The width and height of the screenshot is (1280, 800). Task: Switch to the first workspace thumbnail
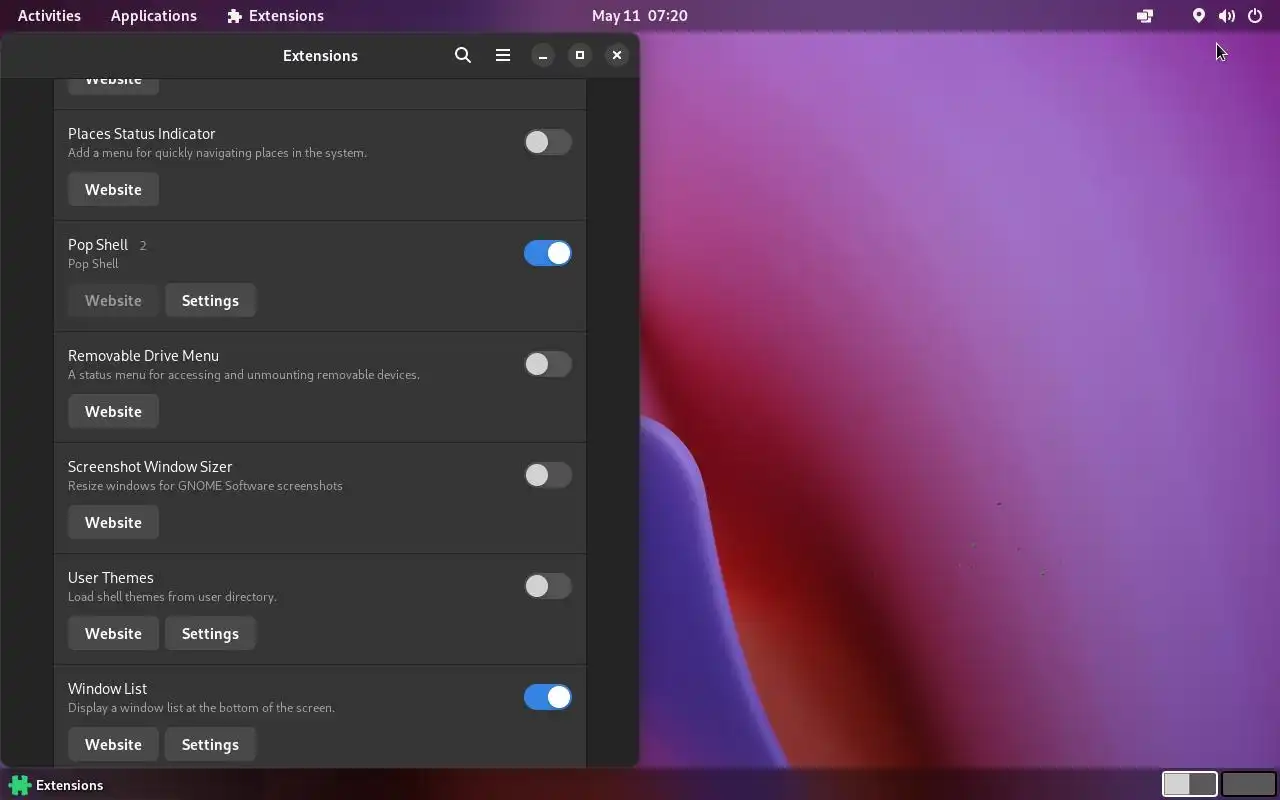1189,784
